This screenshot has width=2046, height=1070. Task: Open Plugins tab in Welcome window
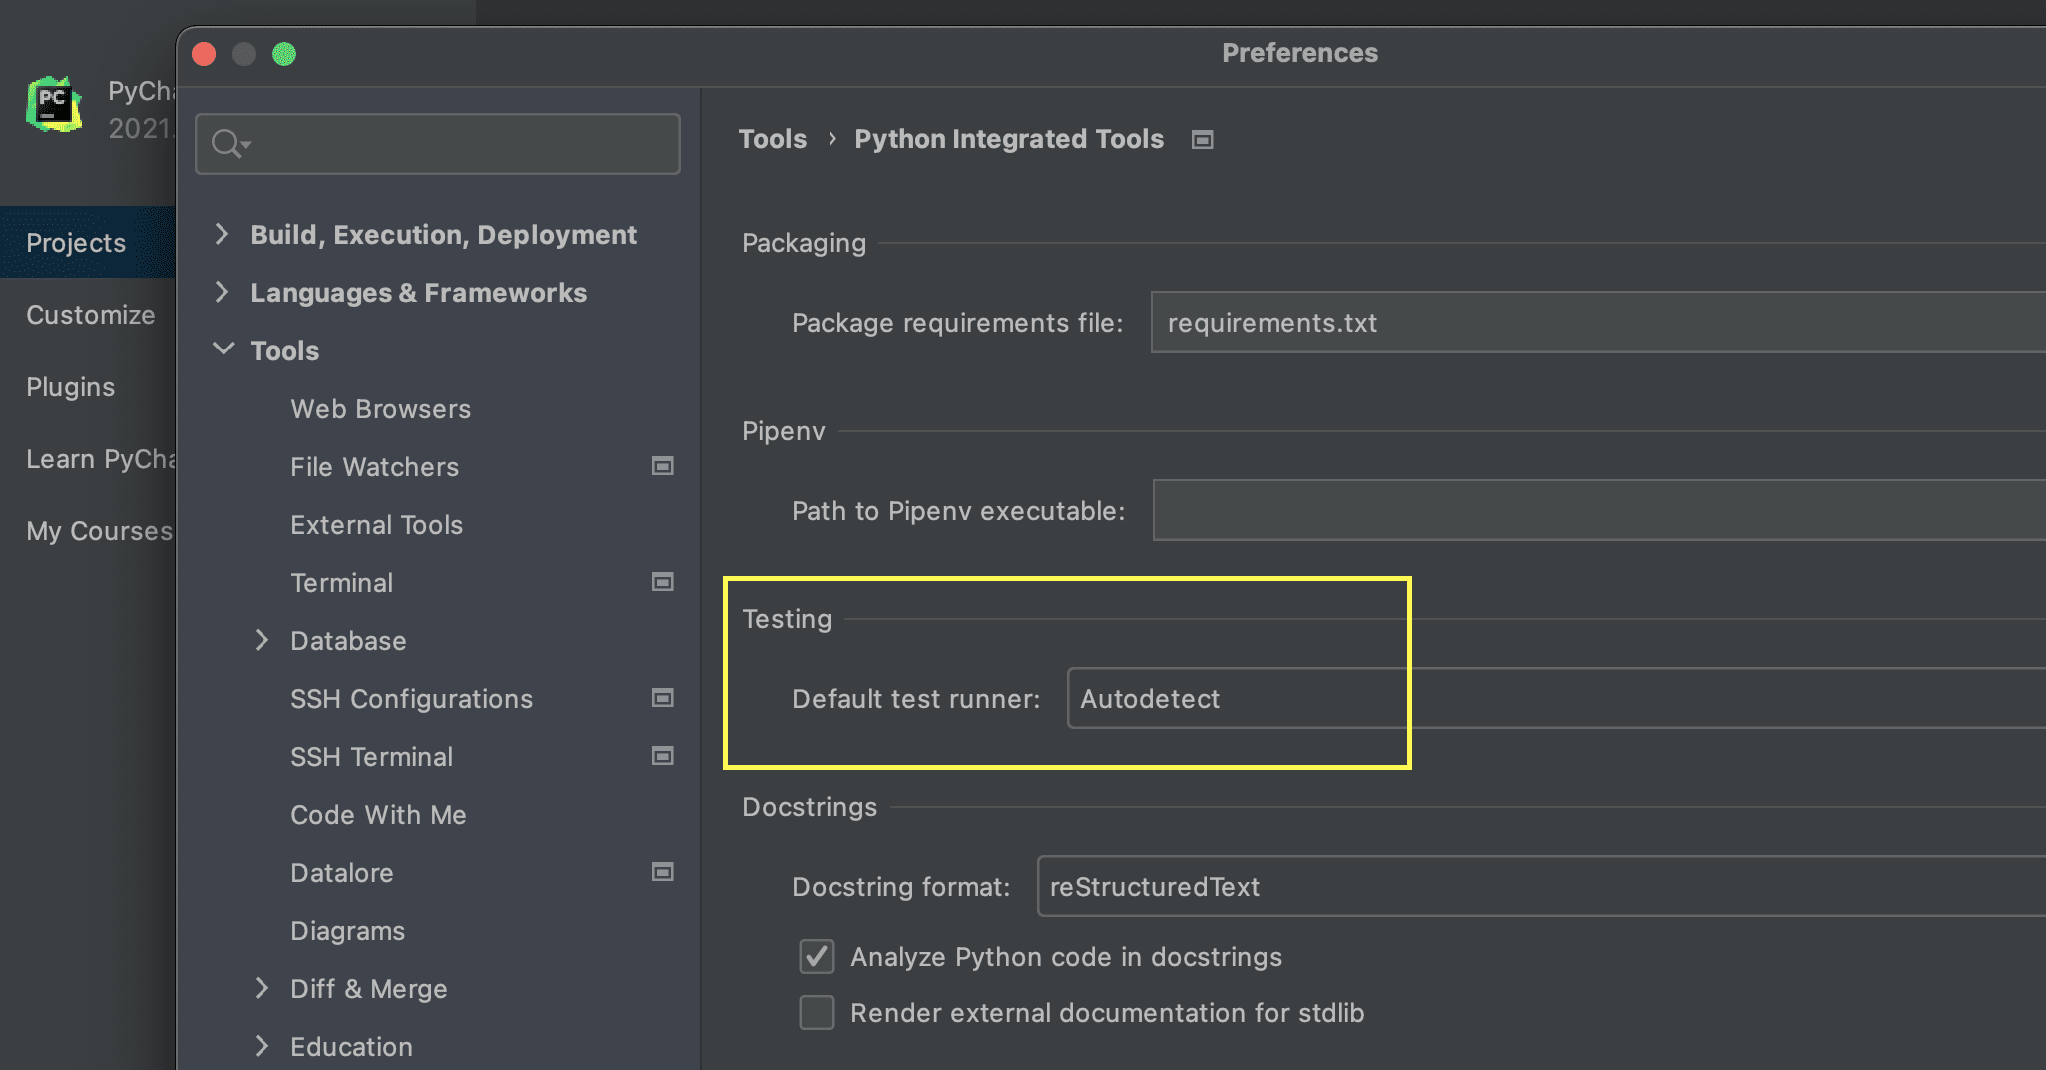88,386
